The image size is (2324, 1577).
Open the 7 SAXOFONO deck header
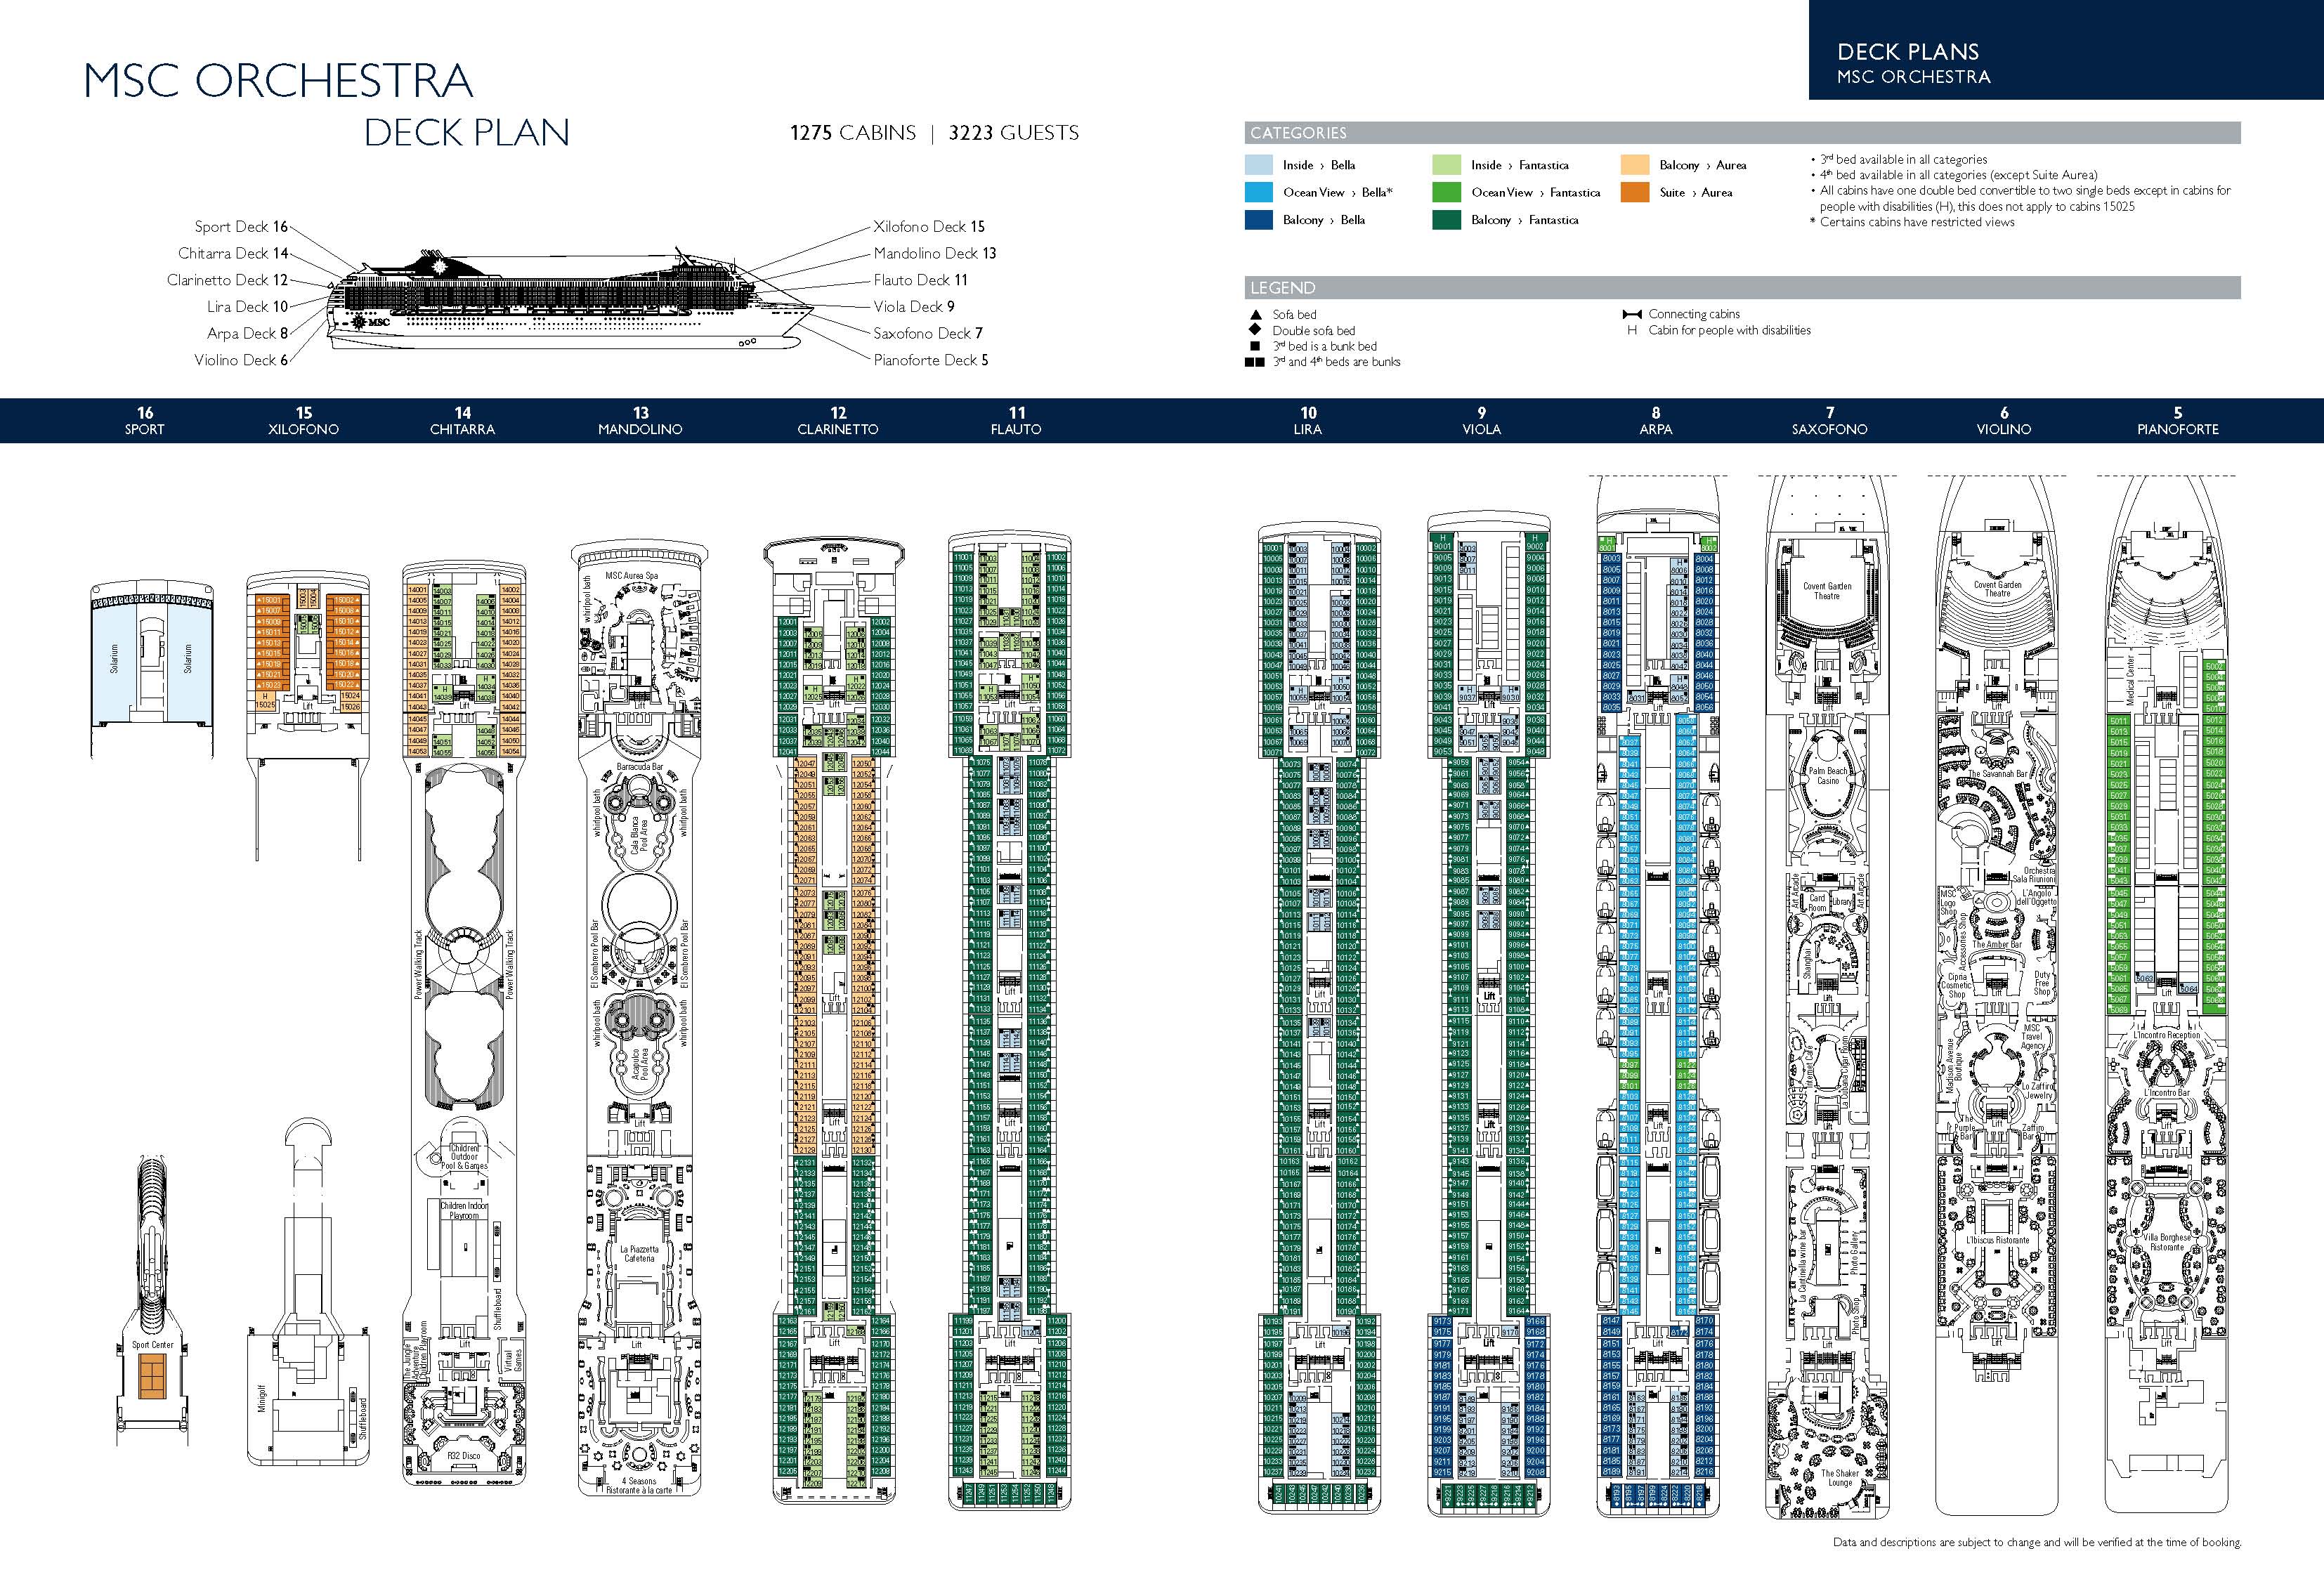[x=1830, y=420]
